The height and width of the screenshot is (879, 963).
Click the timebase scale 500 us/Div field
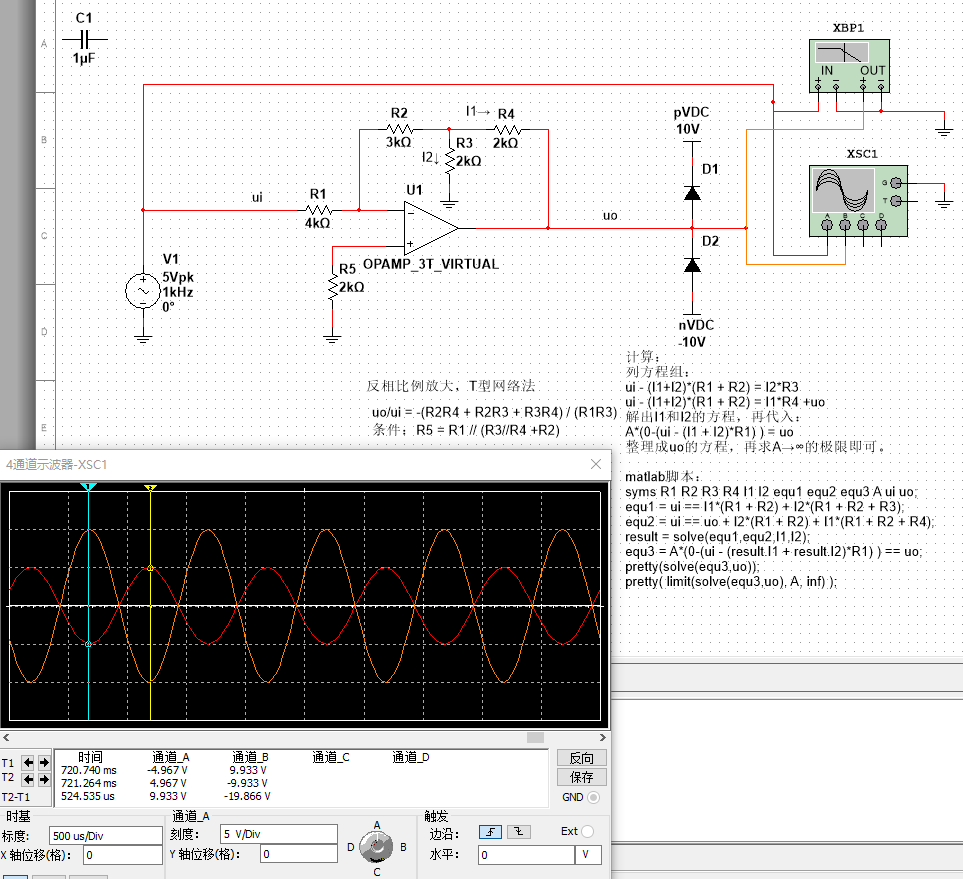[x=104, y=835]
